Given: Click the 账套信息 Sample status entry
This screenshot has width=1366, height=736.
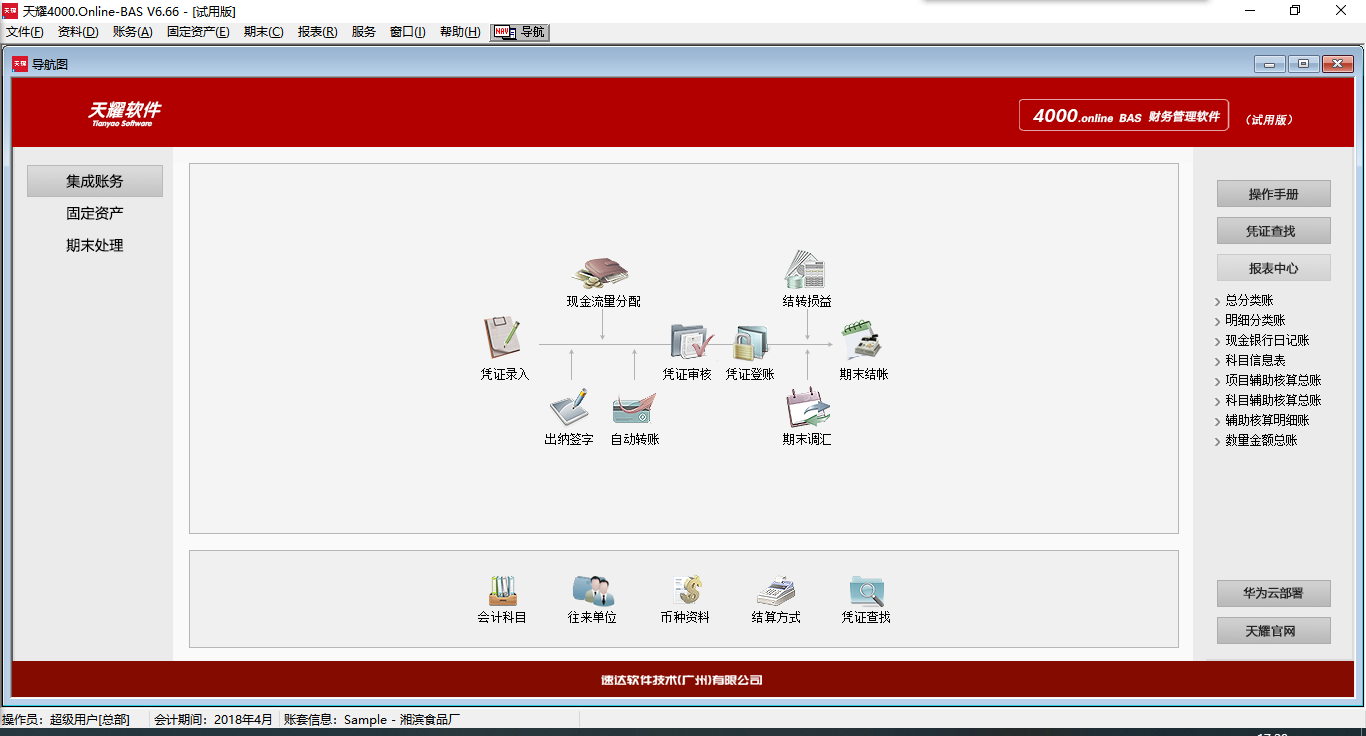Looking at the screenshot, I should [x=372, y=719].
